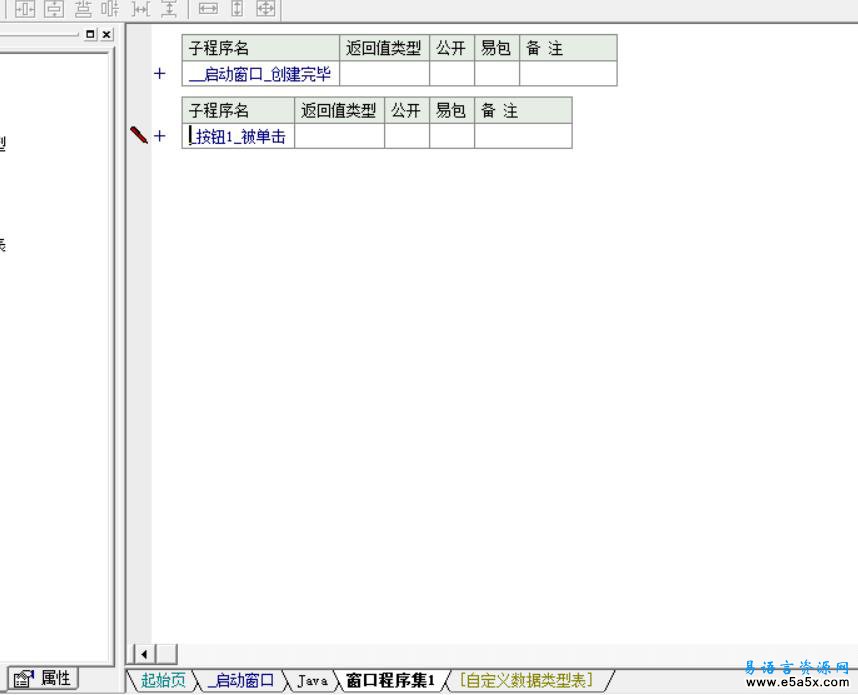Expand the _按钮1_被单击 subroutine with plus
The image size is (858, 695).
pos(160,136)
